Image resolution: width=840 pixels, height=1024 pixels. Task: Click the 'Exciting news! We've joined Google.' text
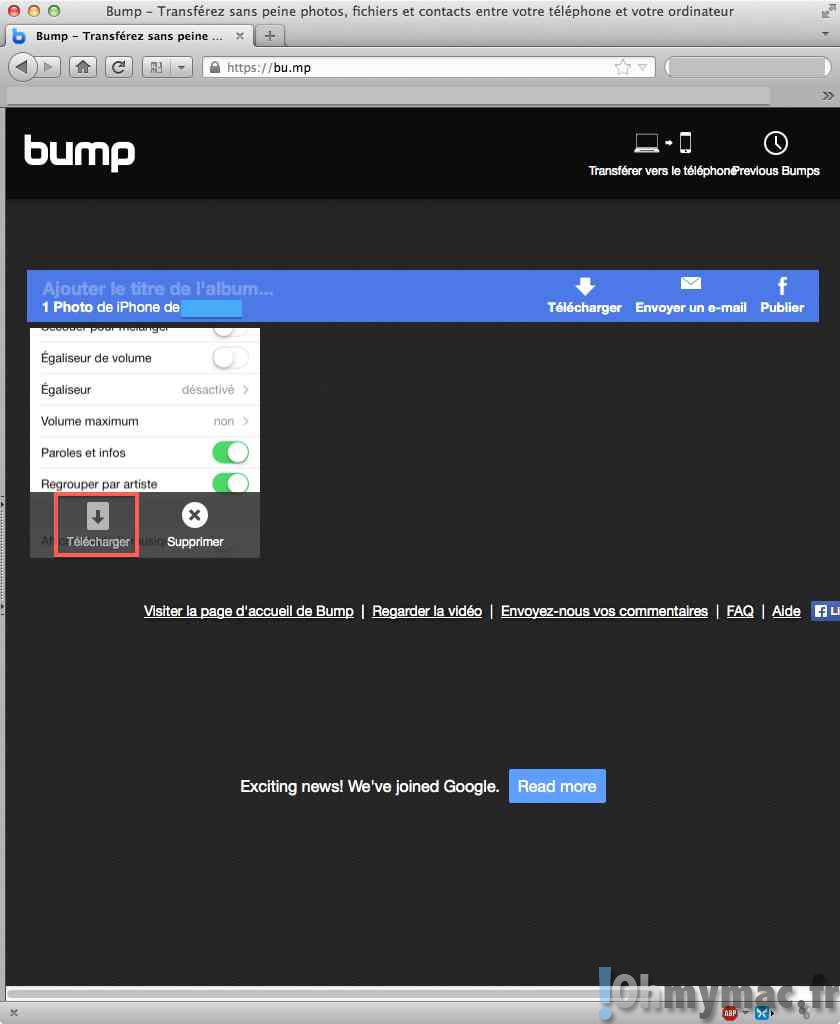point(370,786)
